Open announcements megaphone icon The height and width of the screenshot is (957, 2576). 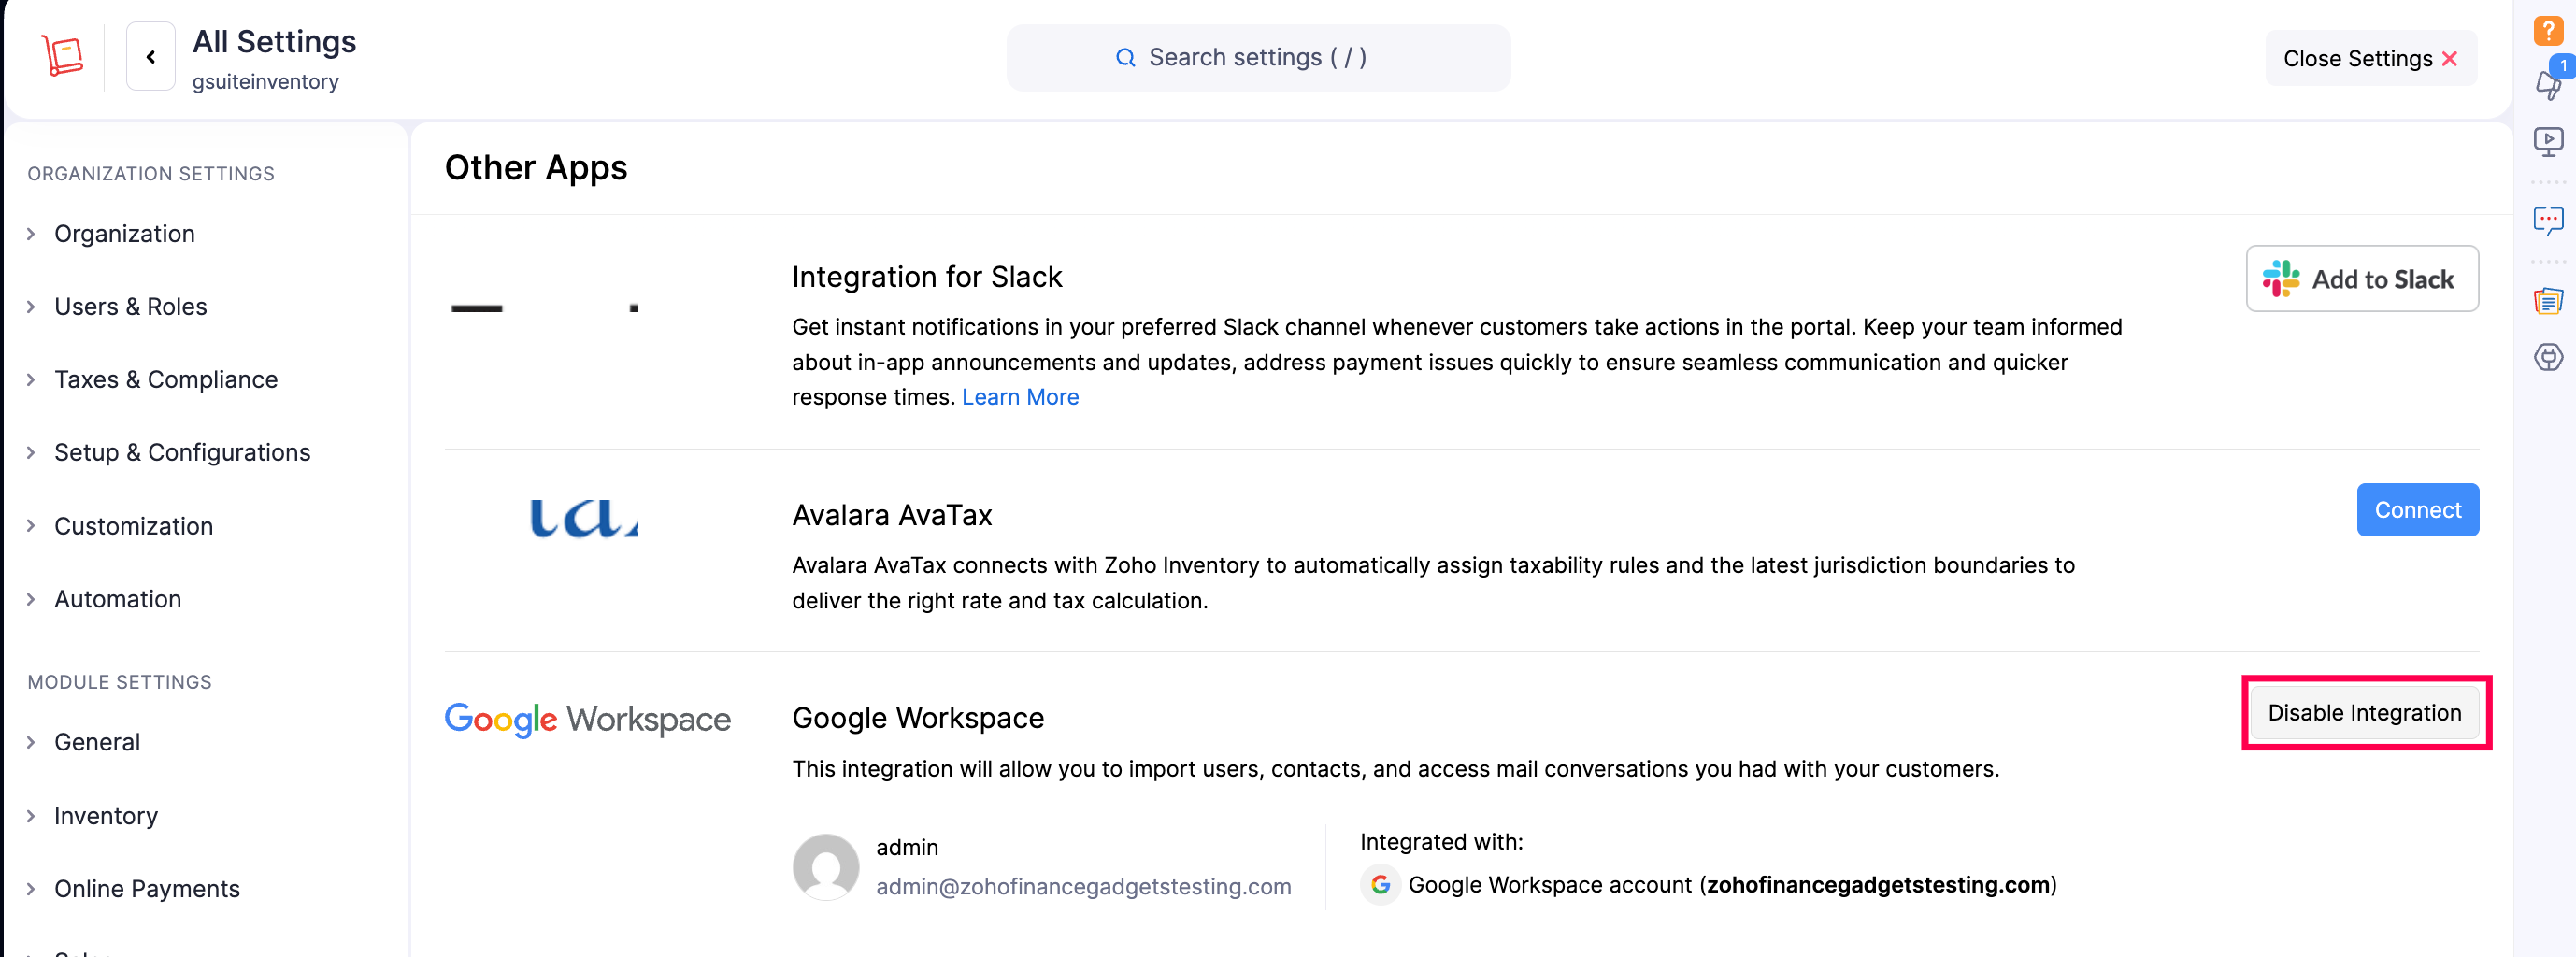pyautogui.click(x=2547, y=84)
